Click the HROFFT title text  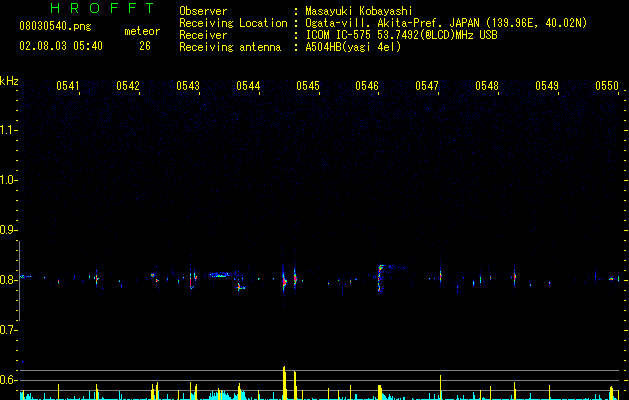(x=103, y=8)
